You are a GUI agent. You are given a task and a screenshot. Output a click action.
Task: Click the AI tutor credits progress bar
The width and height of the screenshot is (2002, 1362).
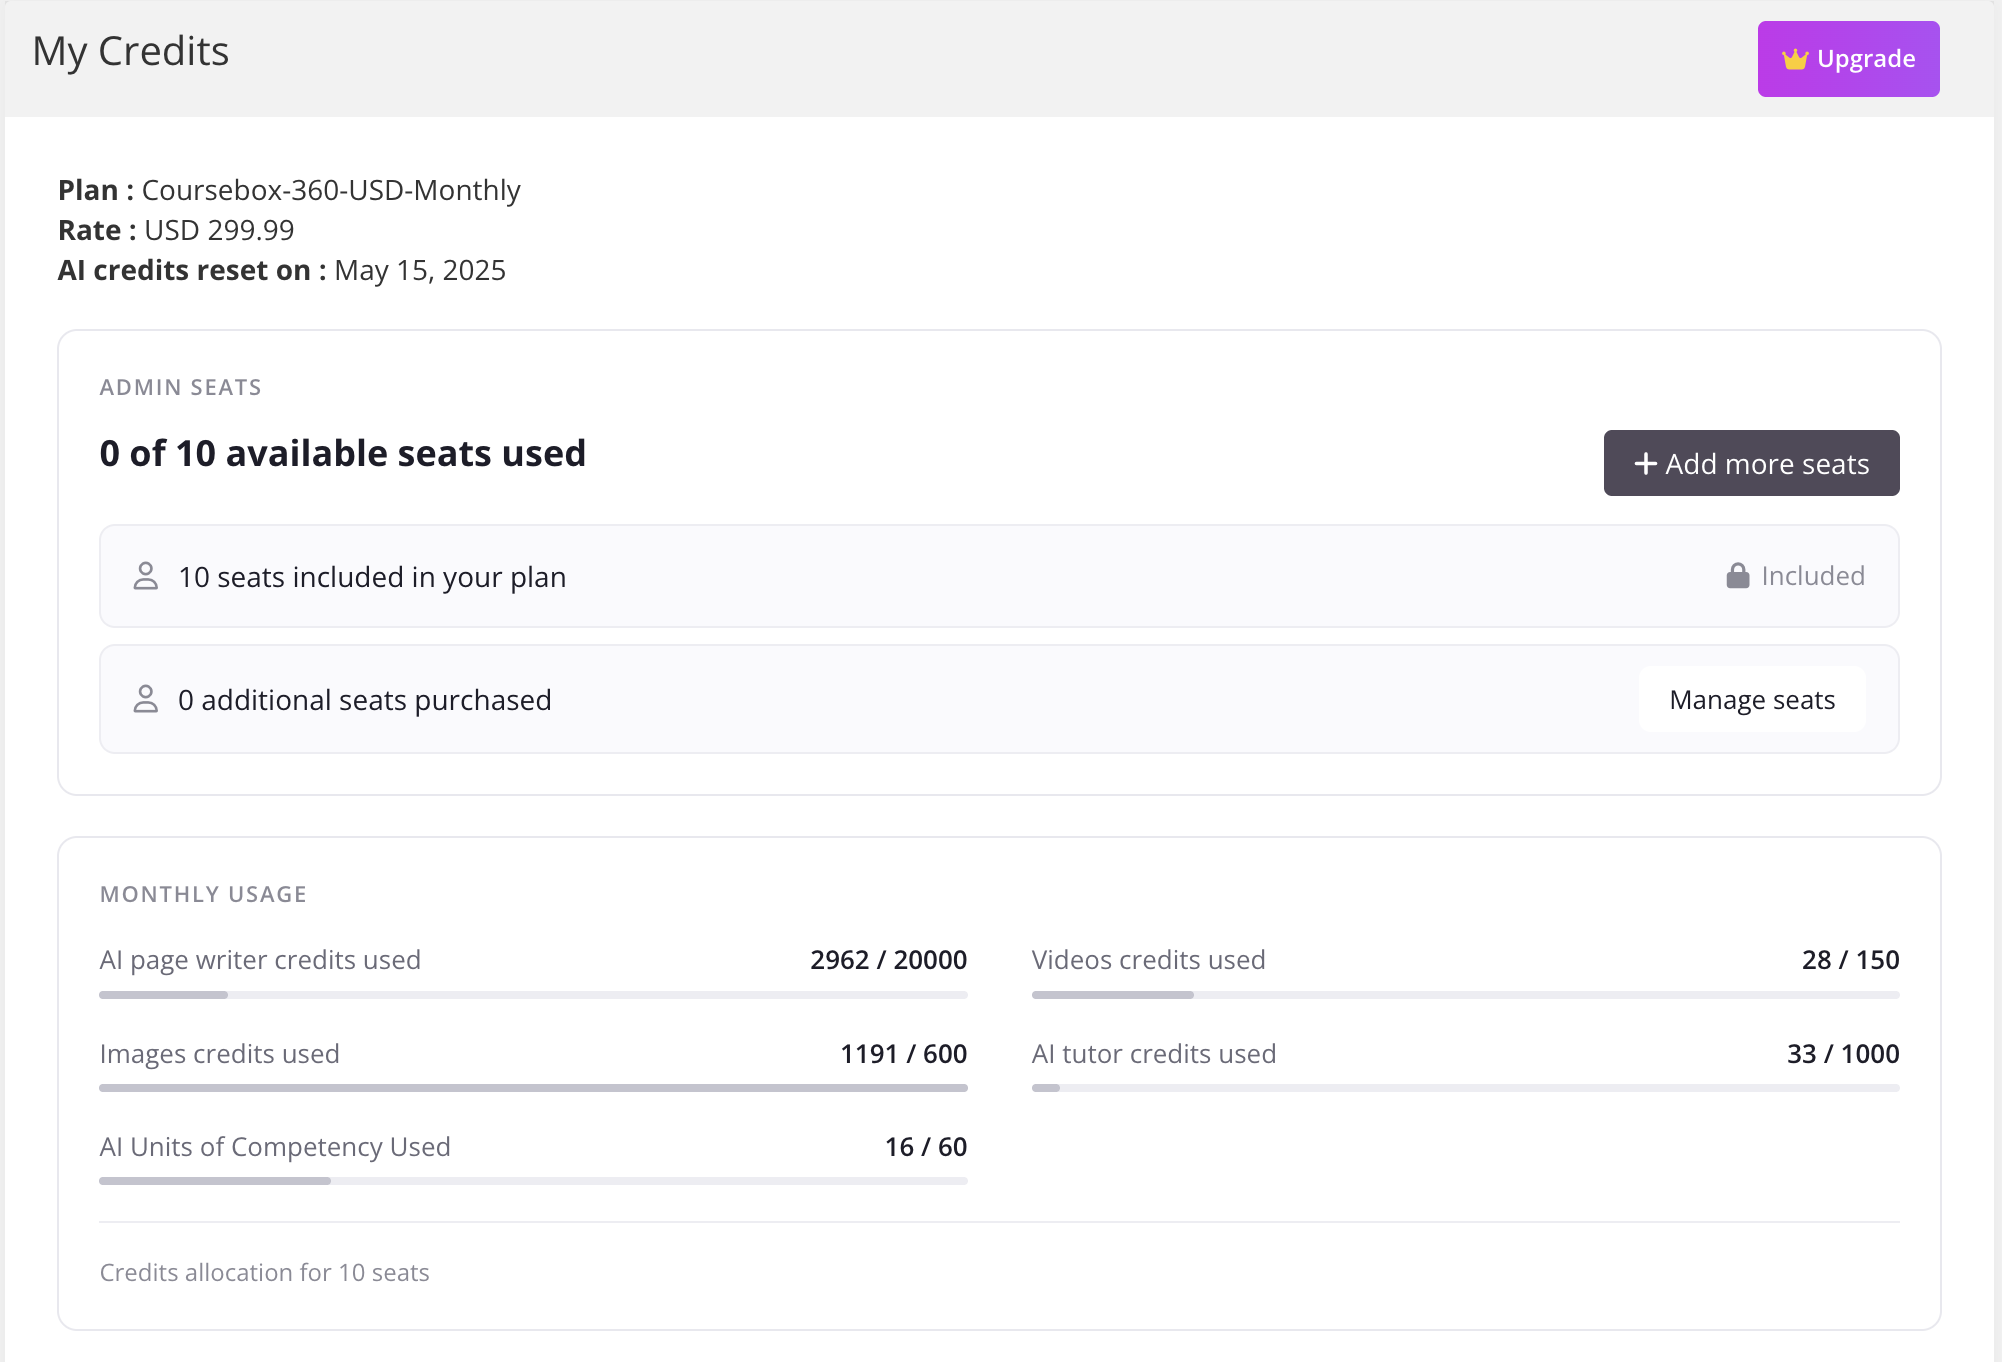[x=1465, y=1088]
